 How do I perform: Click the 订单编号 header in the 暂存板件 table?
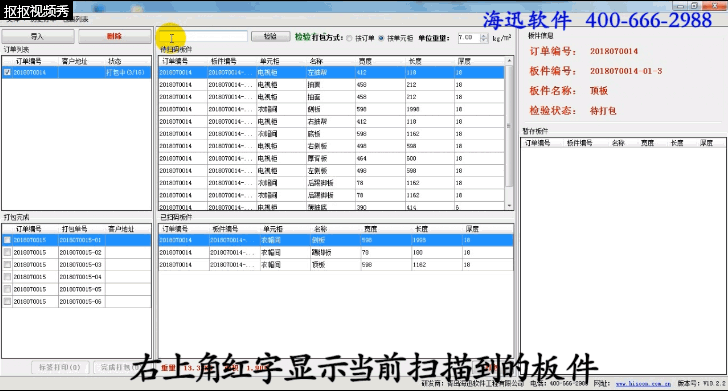pyautogui.click(x=538, y=143)
